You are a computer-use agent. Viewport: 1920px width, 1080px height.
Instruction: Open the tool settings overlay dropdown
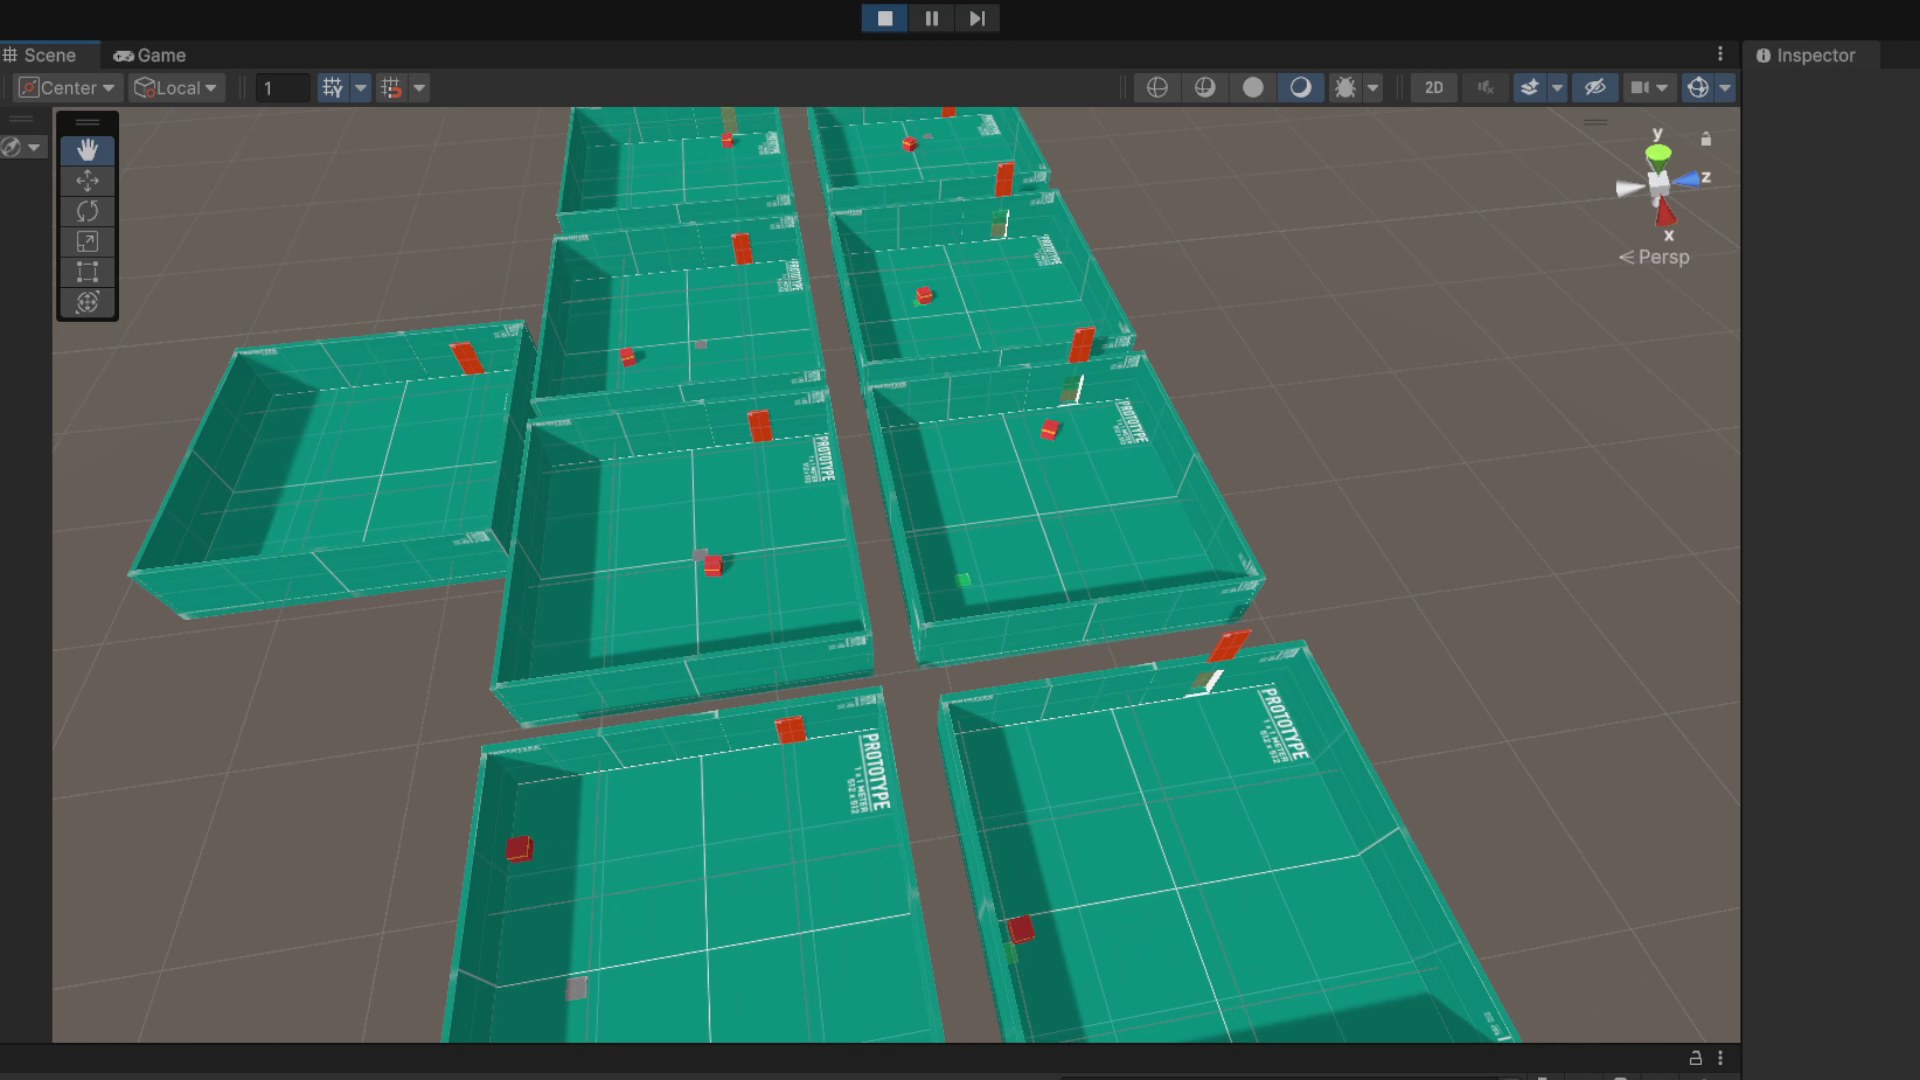click(x=22, y=147)
